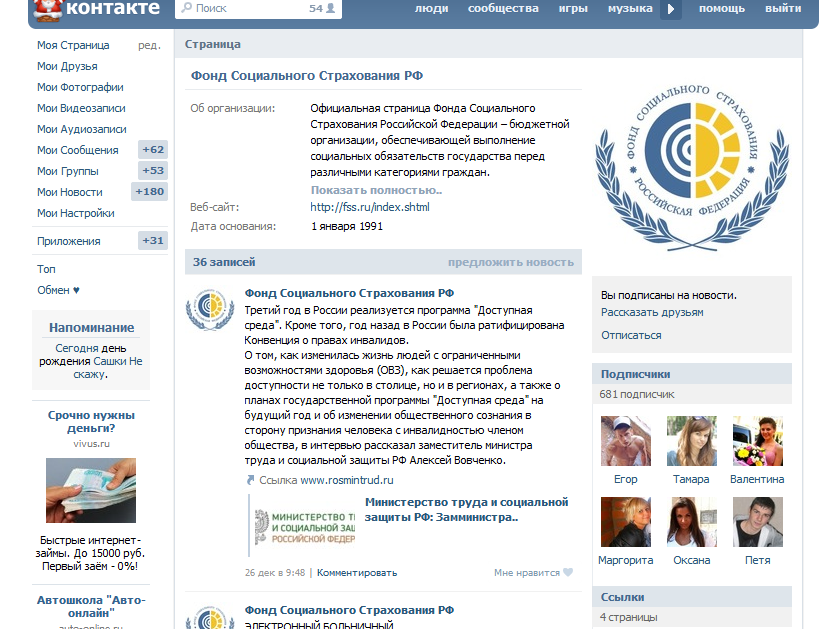The height and width of the screenshot is (629, 838).
Task: Open the Ссылки section header
Action: click(692, 597)
